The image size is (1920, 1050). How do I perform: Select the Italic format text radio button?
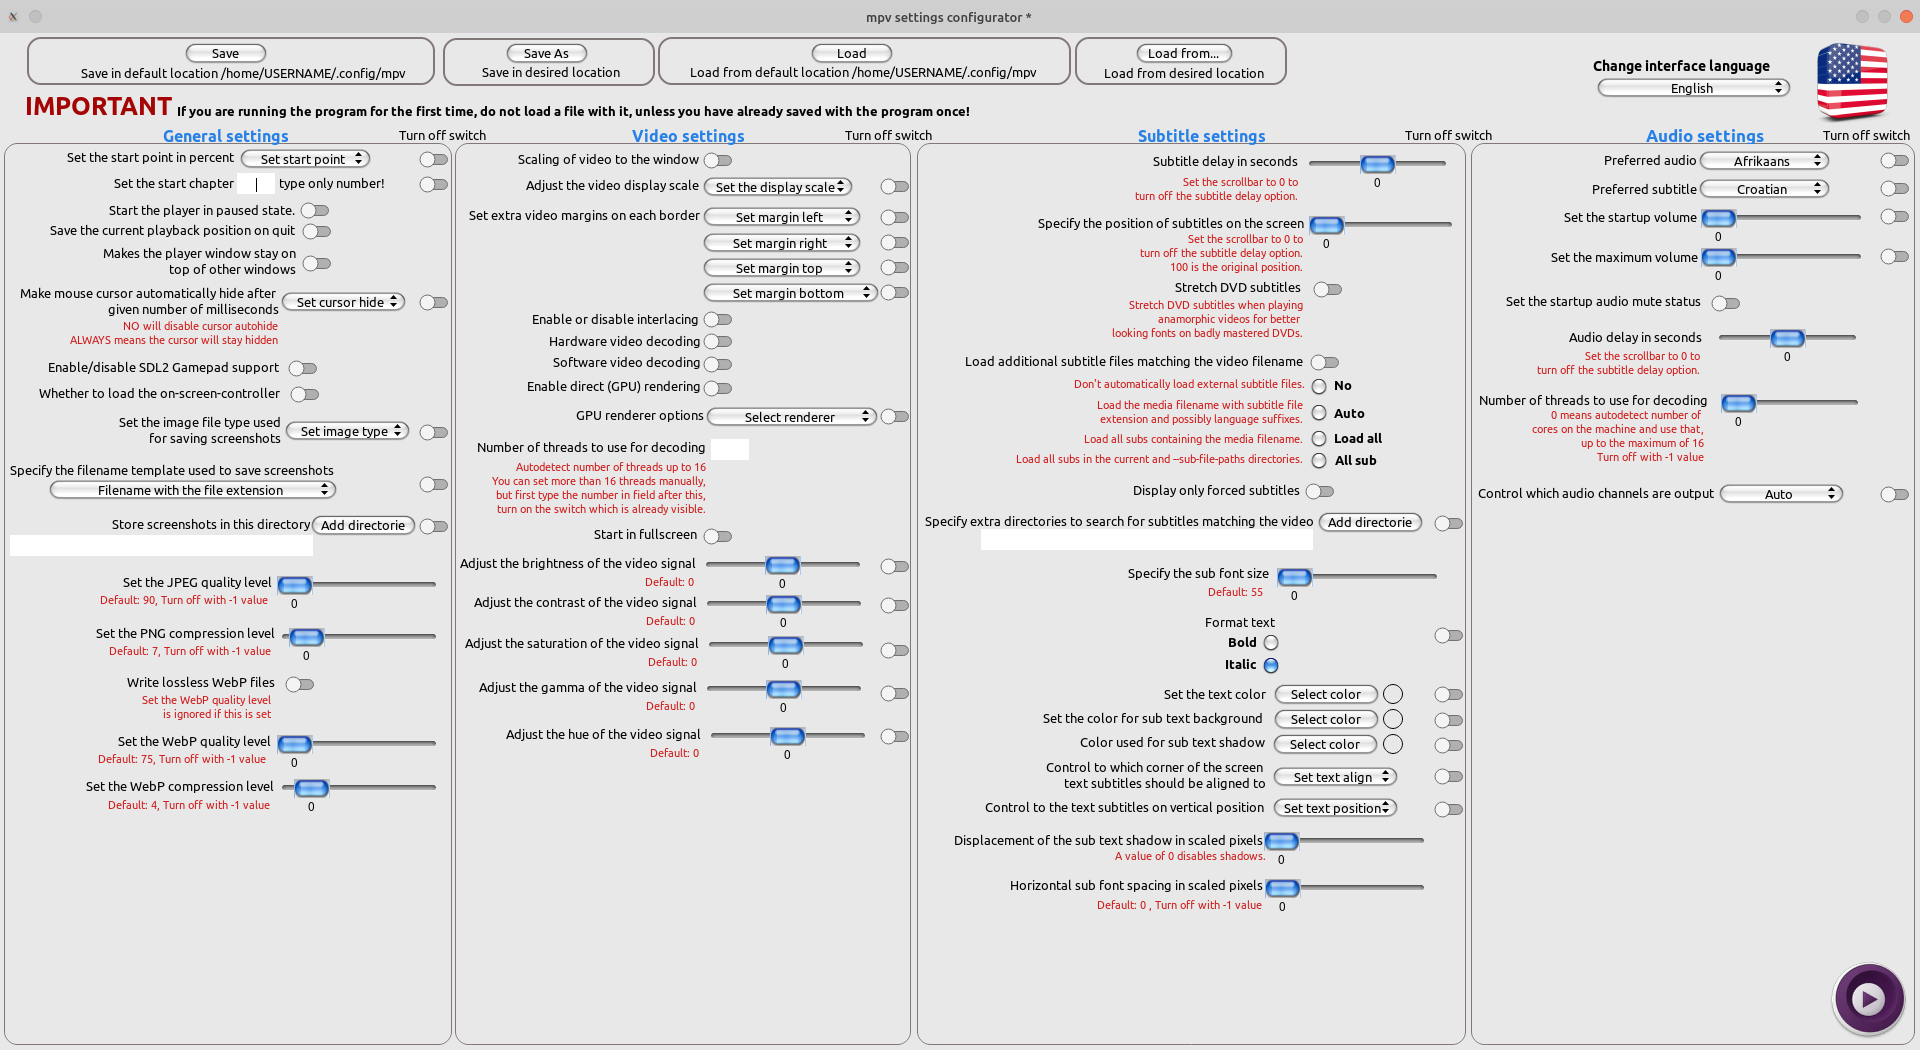click(x=1271, y=665)
